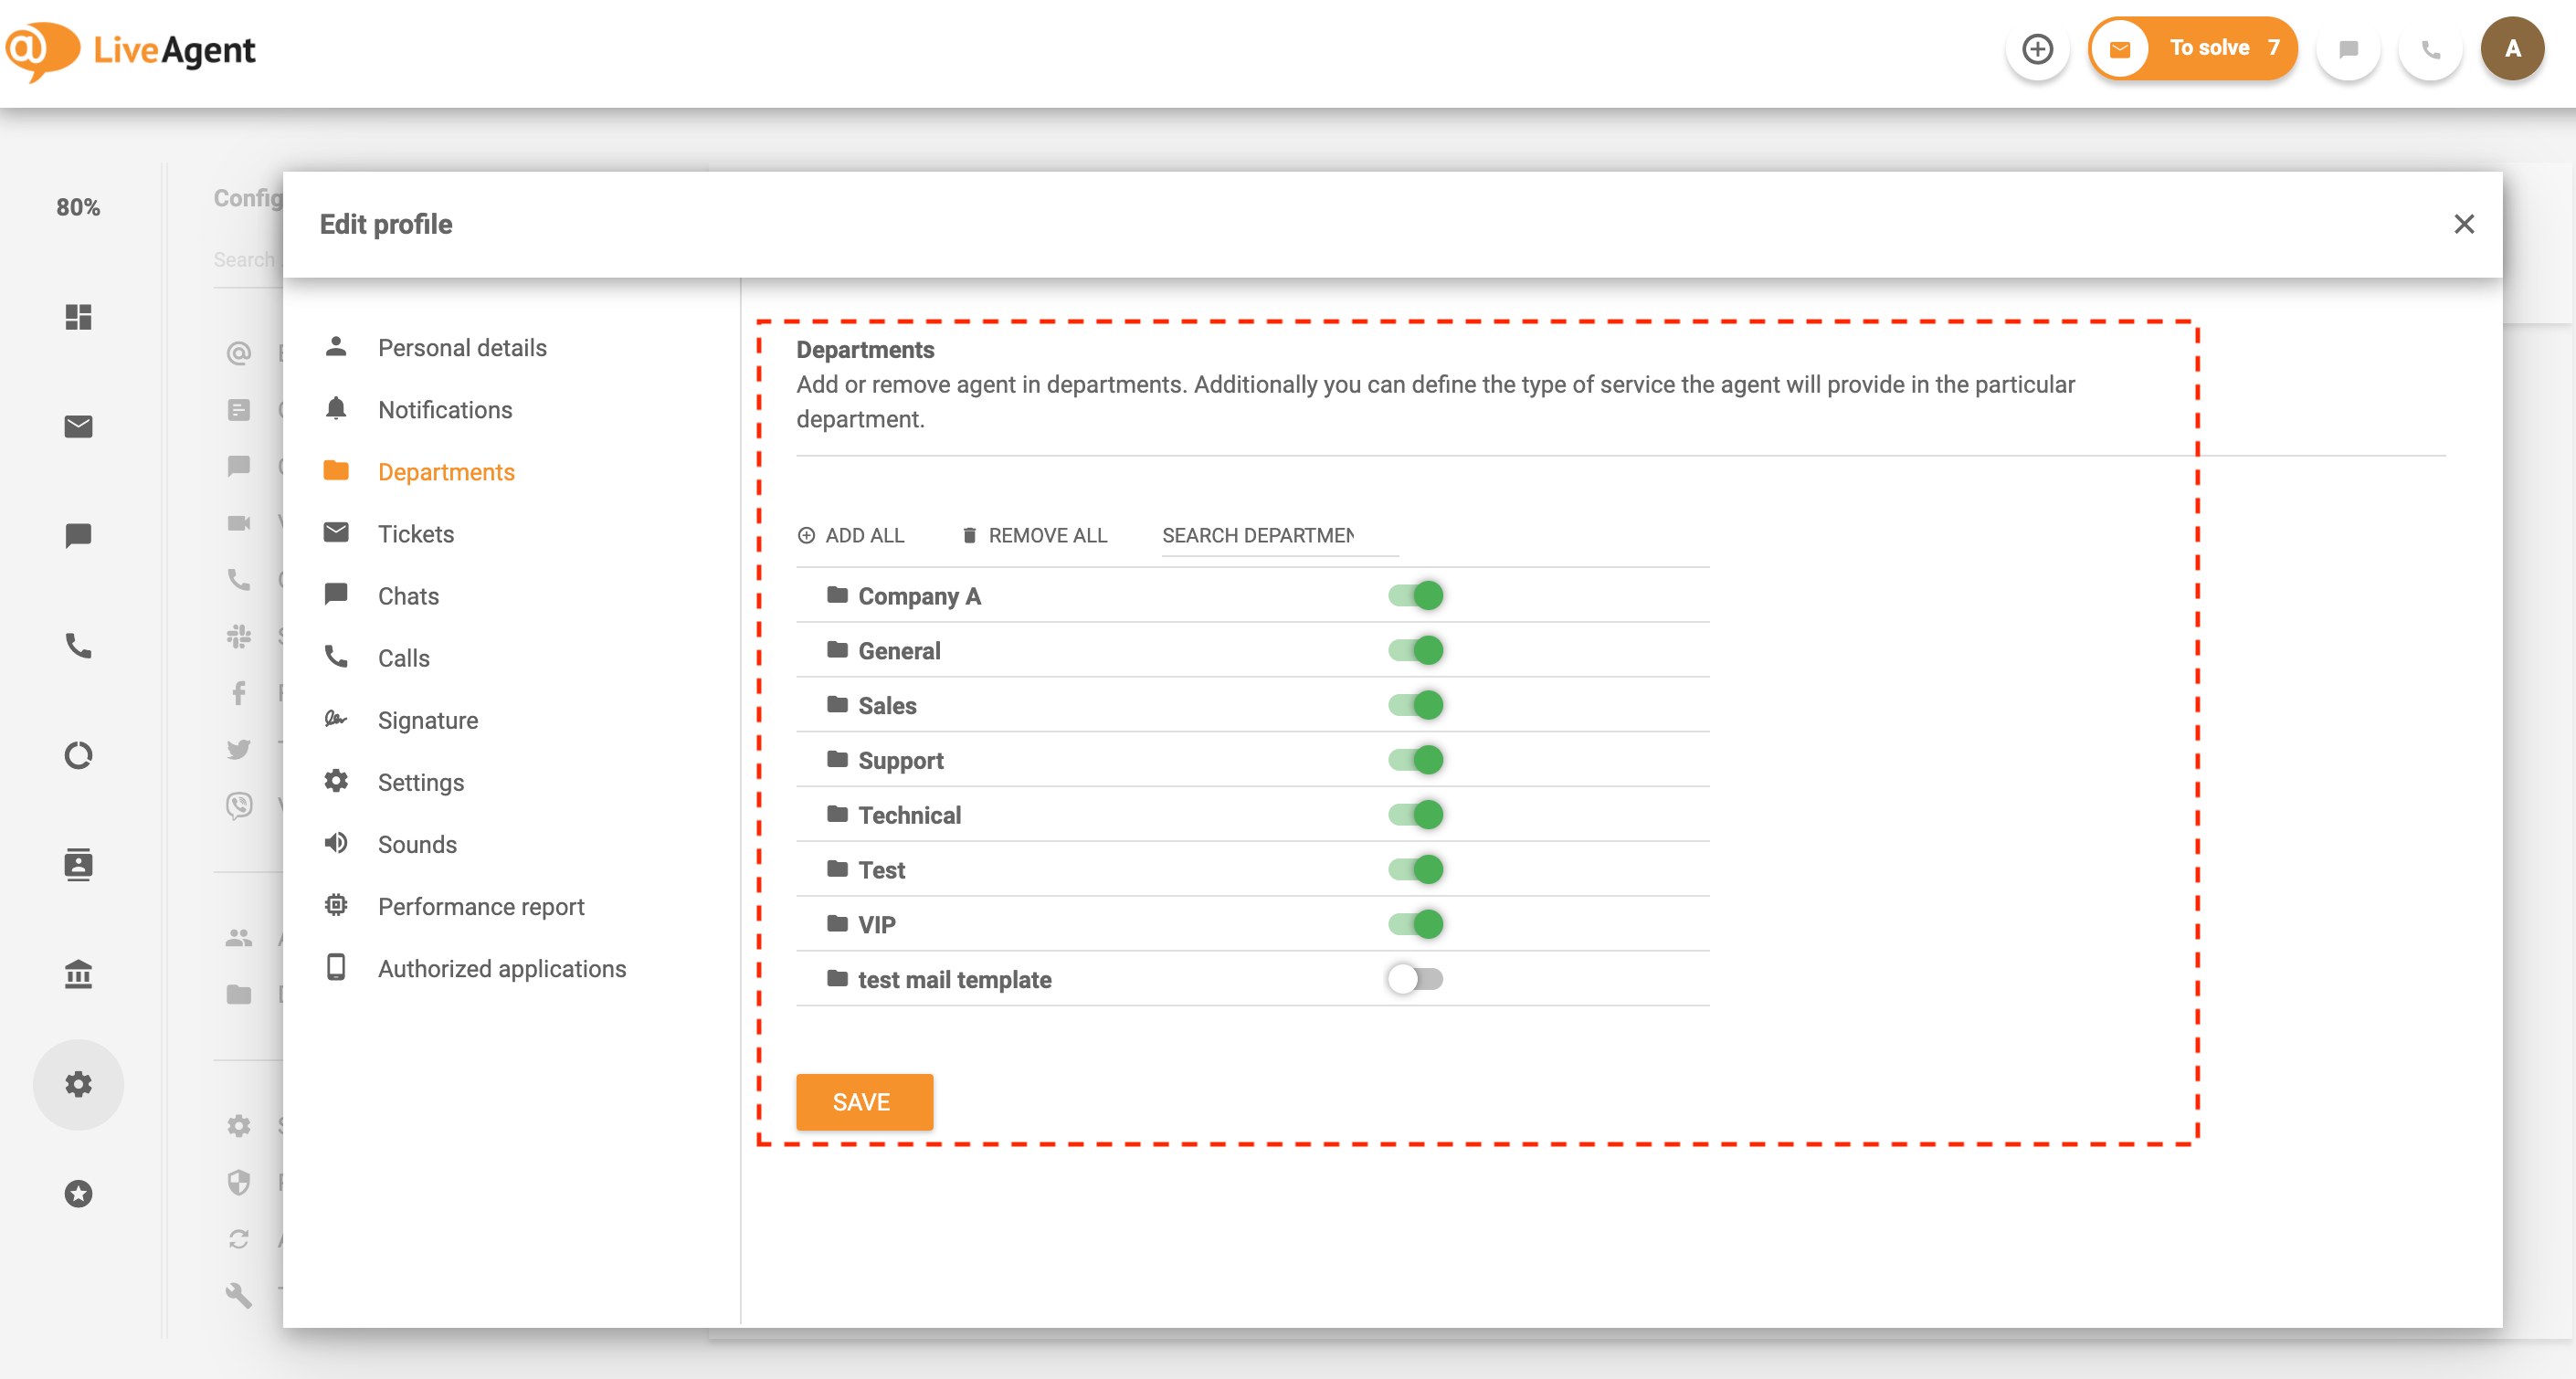
Task: Open the Dashboard panel from sidebar
Action: point(78,317)
